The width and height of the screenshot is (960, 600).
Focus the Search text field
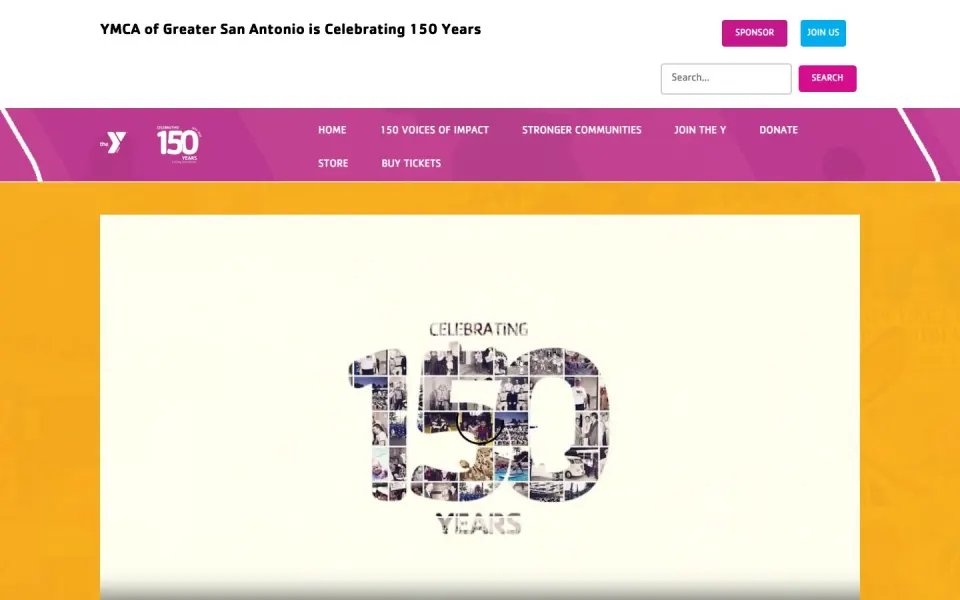point(726,78)
